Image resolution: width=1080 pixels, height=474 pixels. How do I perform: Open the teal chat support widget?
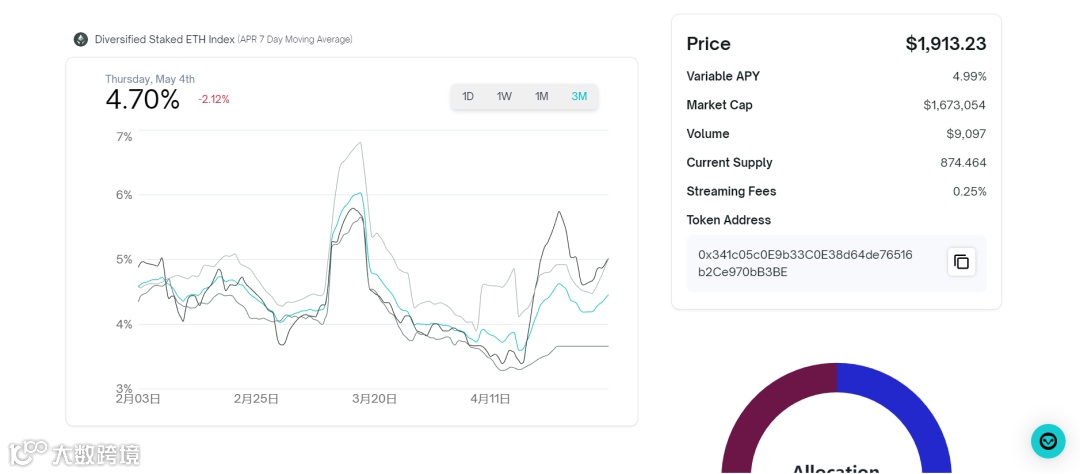click(x=1048, y=441)
